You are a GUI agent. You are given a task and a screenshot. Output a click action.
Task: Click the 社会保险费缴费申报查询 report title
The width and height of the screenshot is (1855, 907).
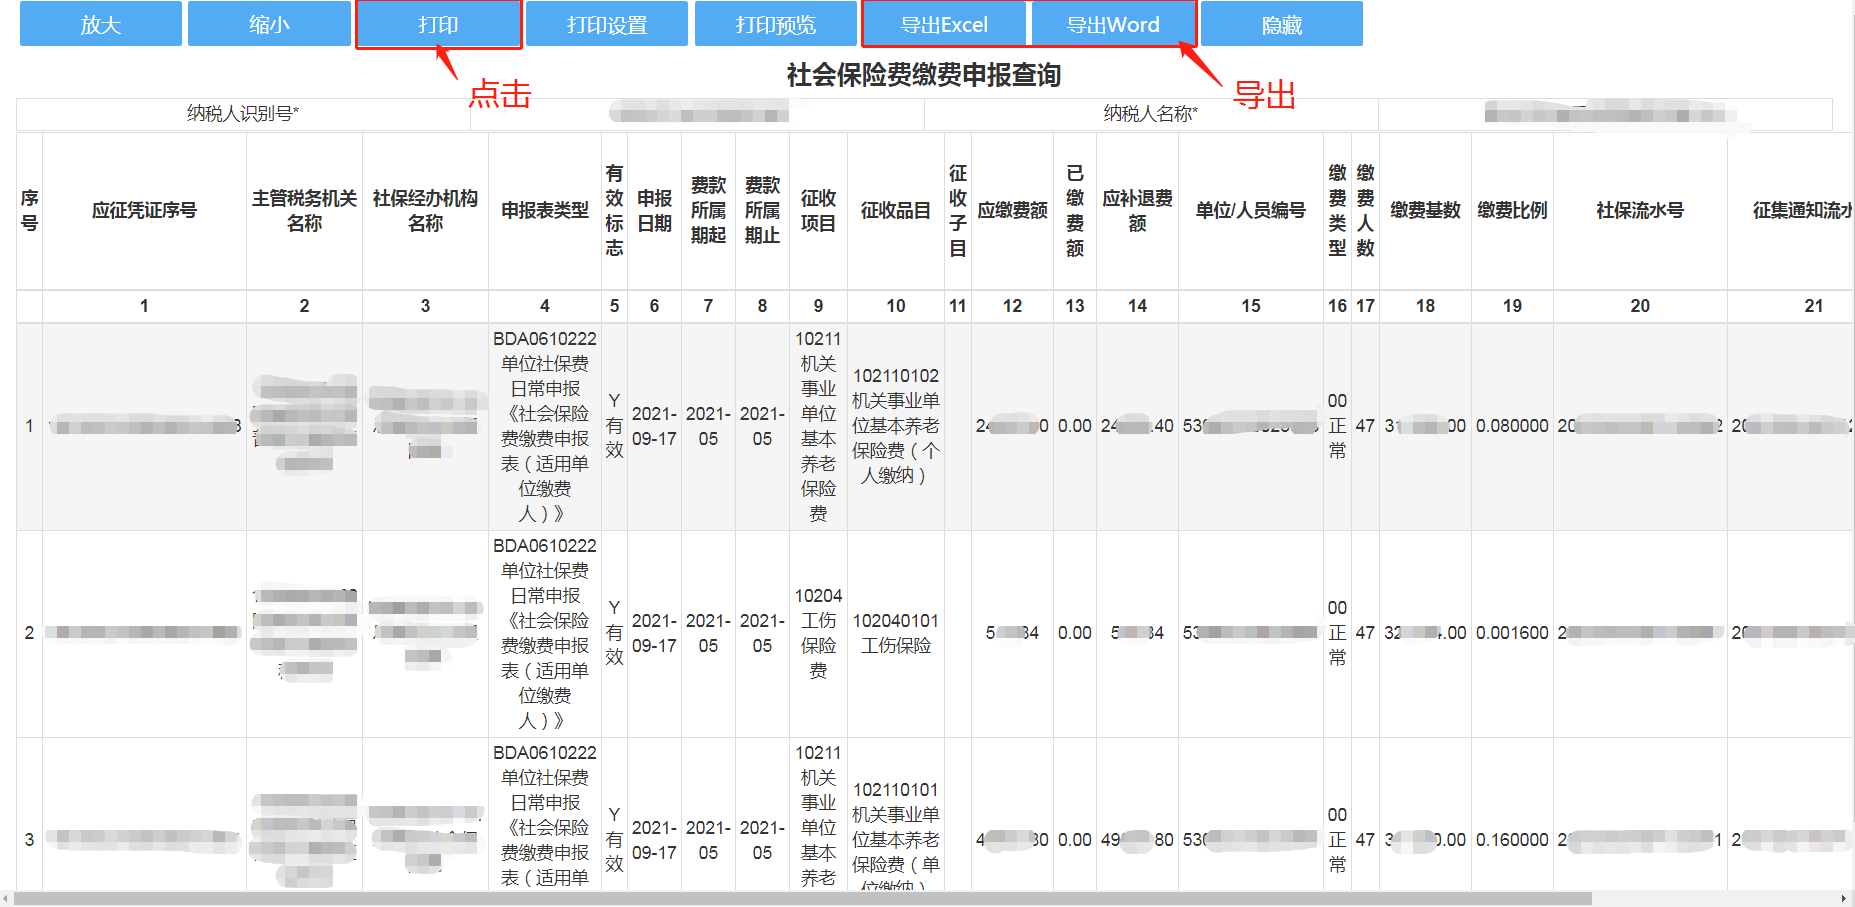tap(923, 75)
